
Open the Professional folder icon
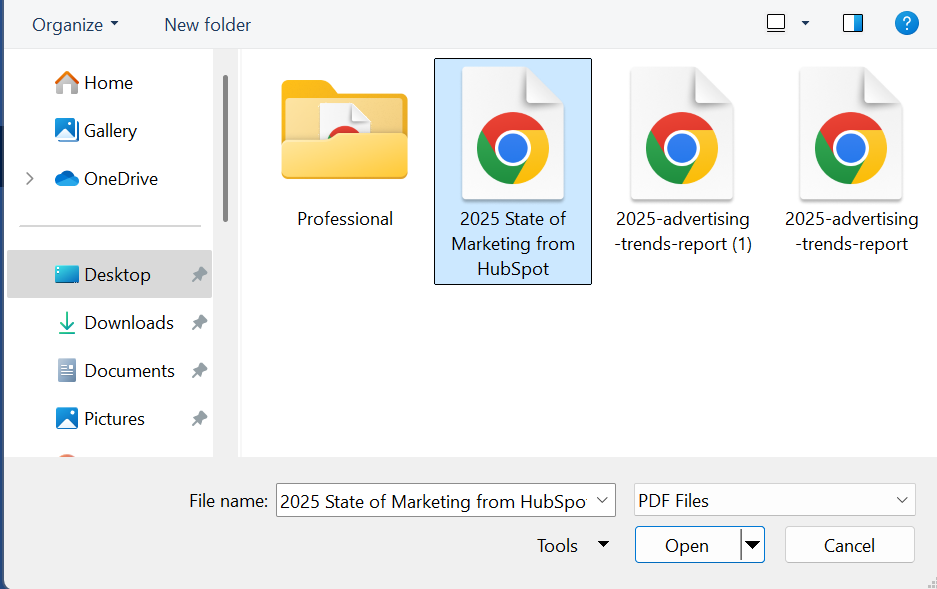pos(344,130)
